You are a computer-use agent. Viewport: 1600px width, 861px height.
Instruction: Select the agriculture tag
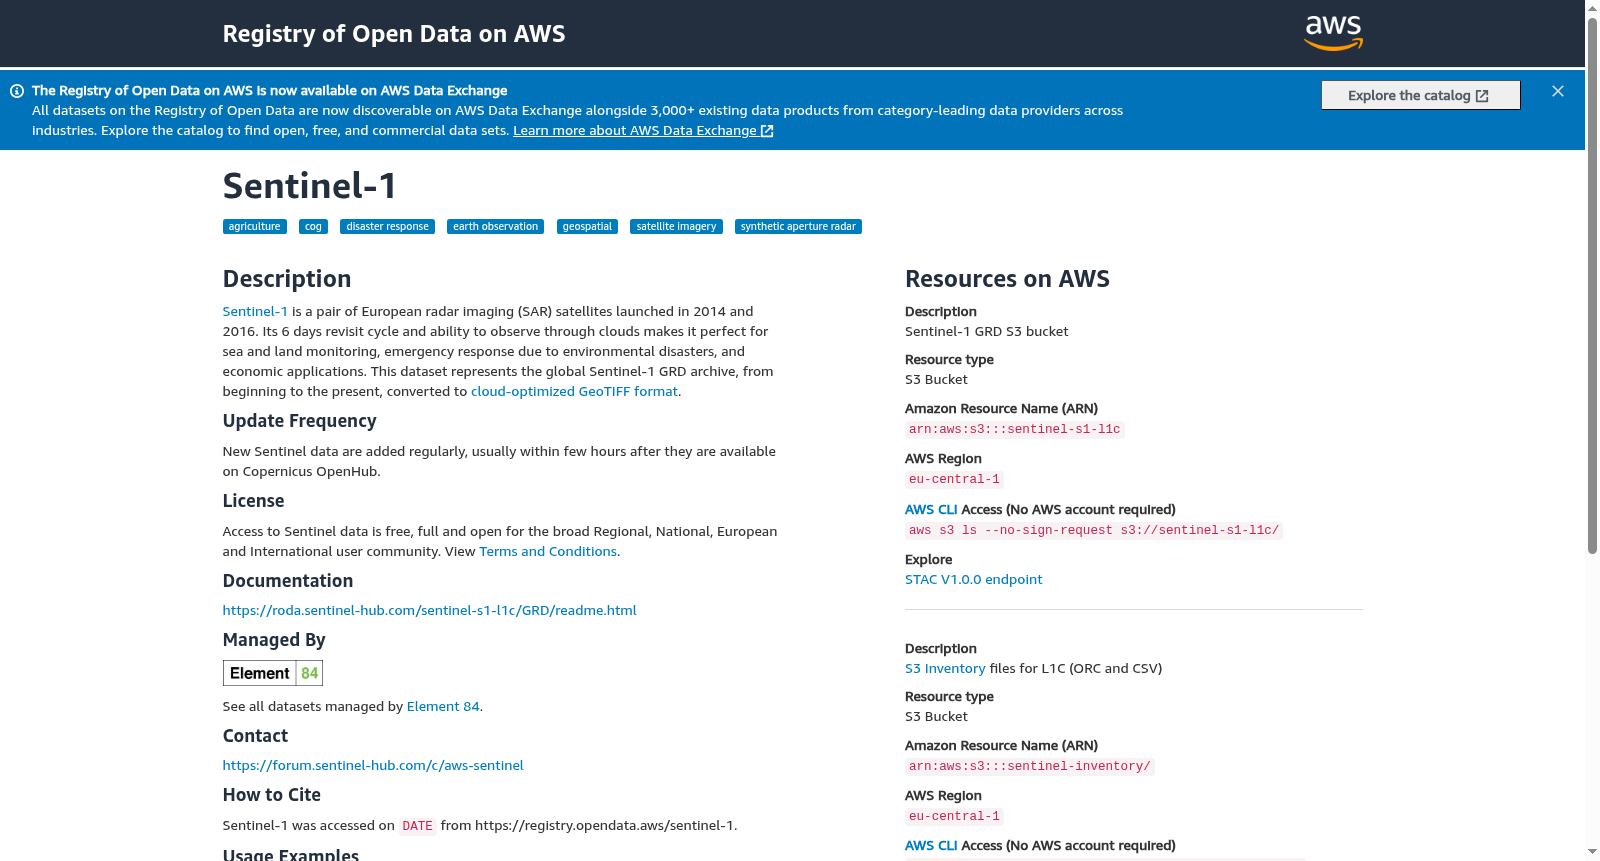tap(254, 227)
